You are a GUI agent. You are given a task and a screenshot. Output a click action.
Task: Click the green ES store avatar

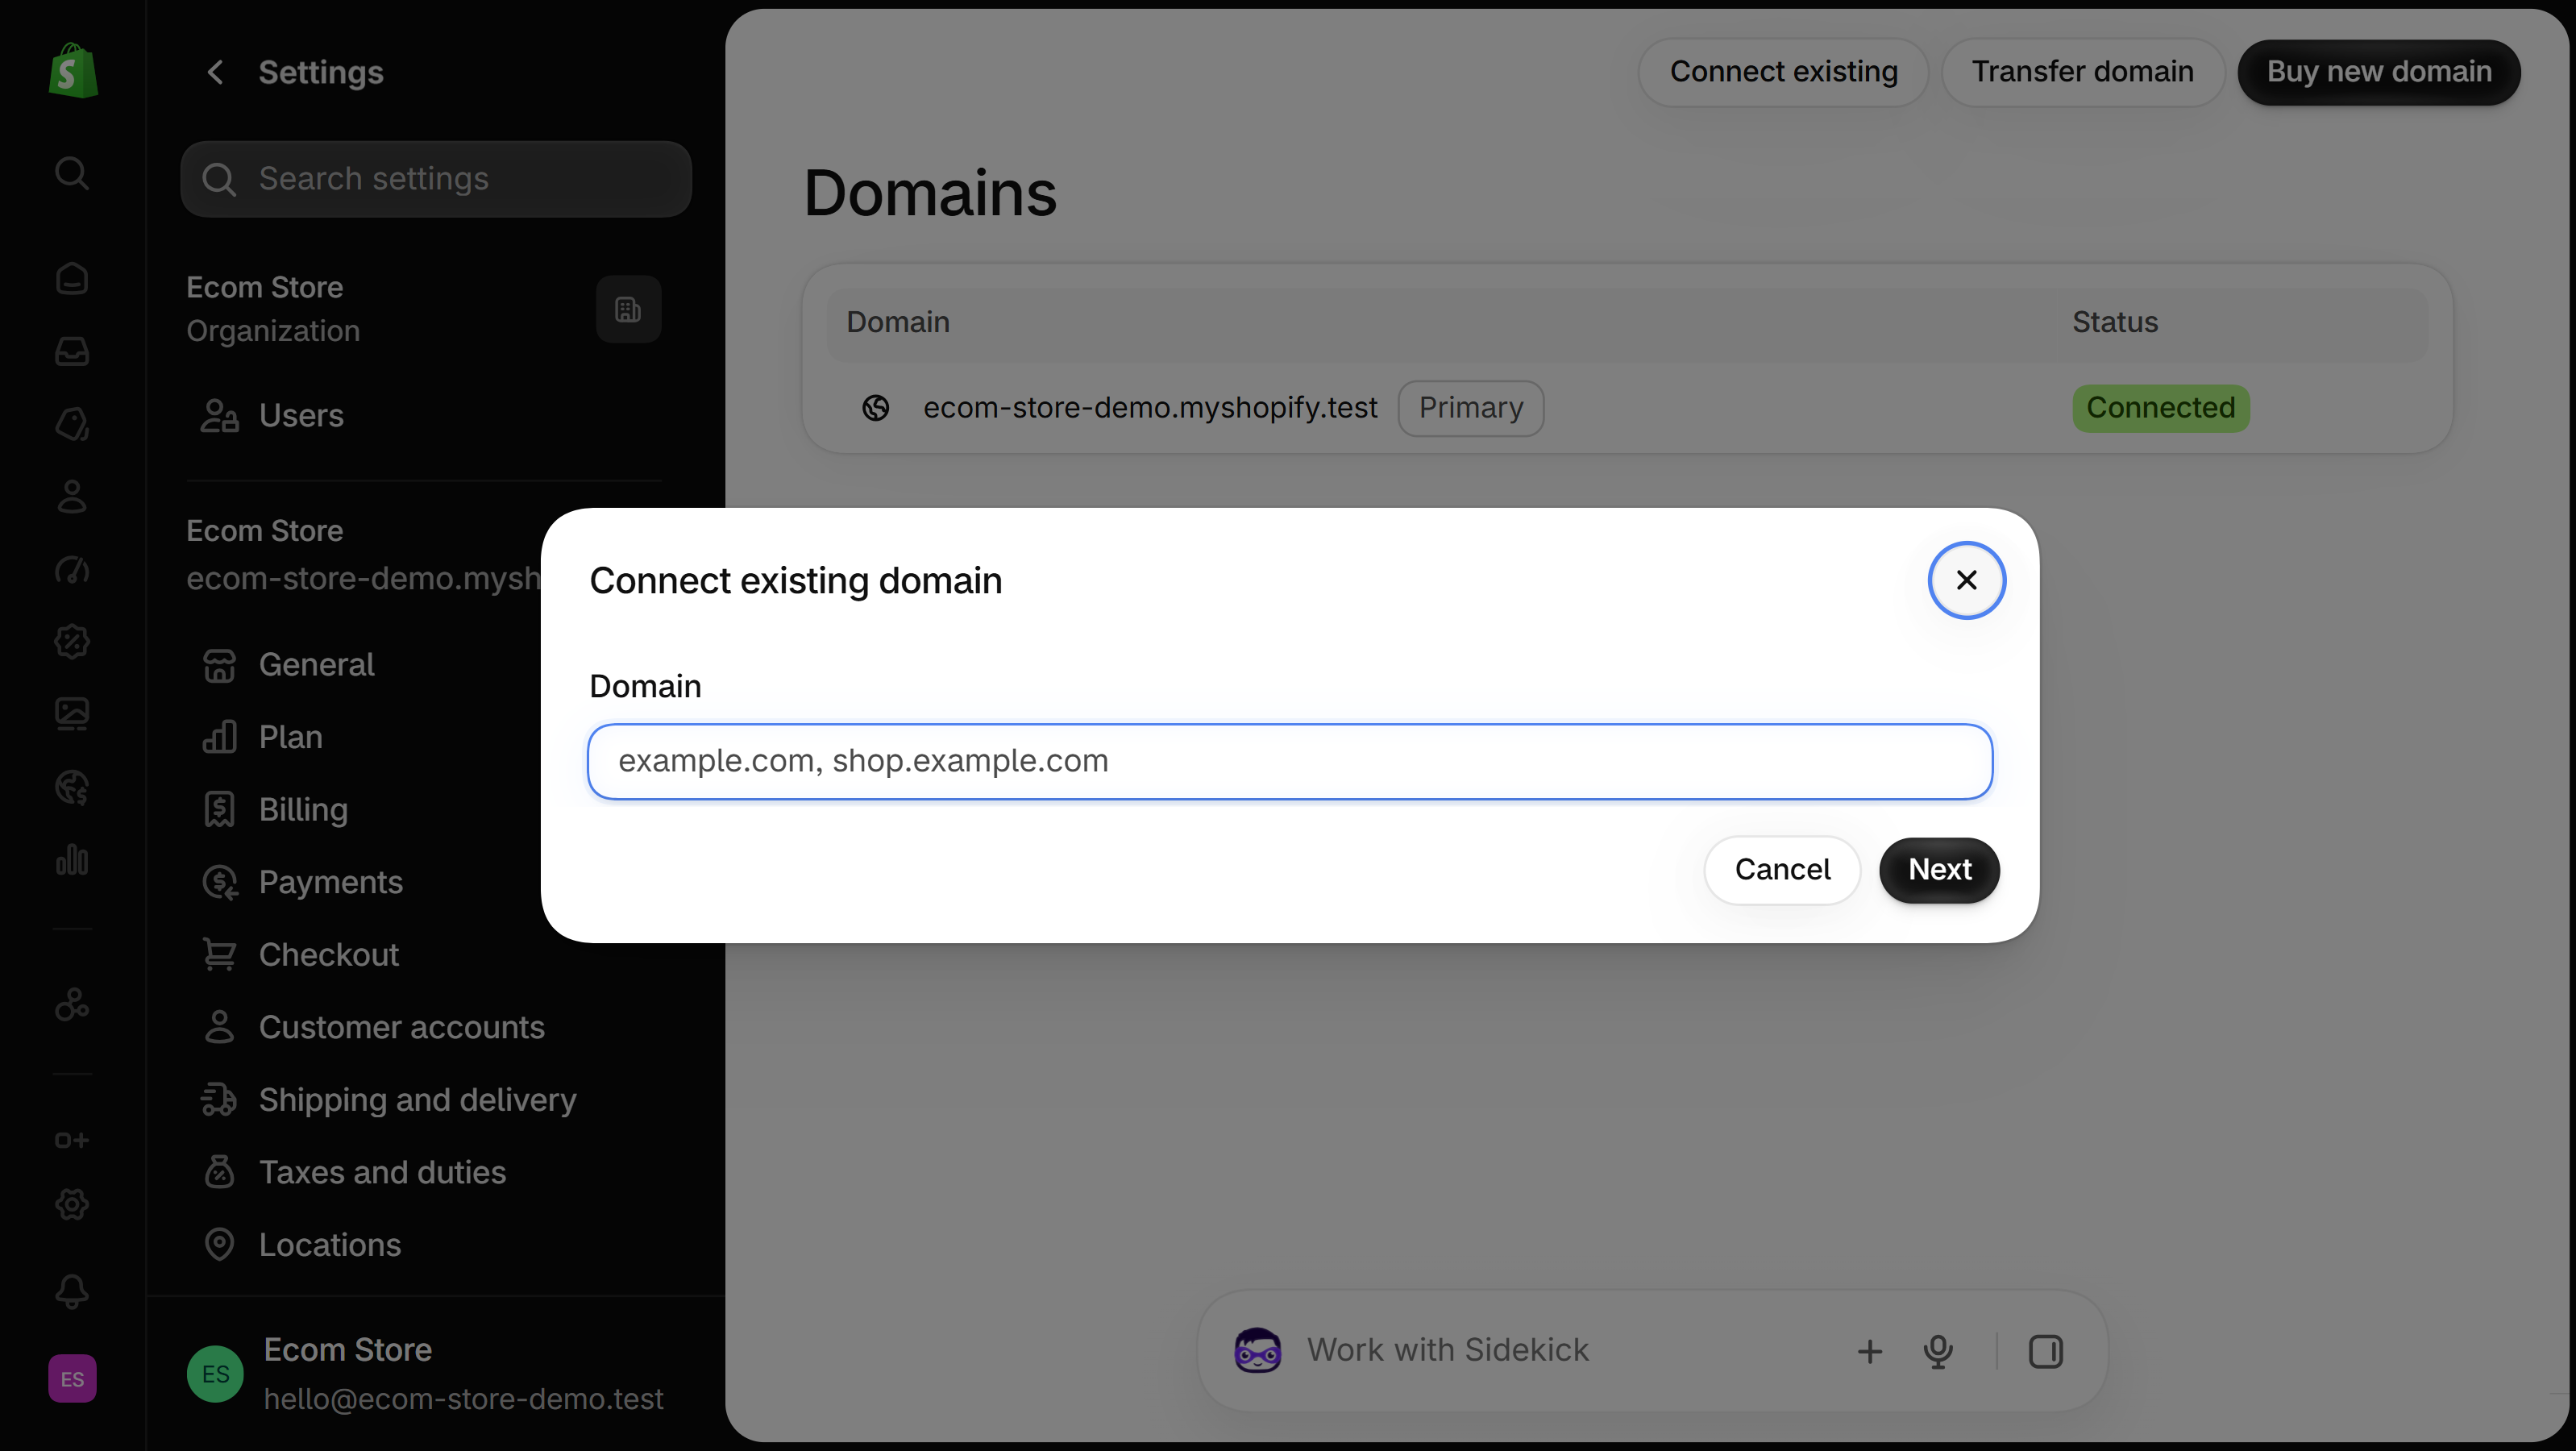click(215, 1374)
